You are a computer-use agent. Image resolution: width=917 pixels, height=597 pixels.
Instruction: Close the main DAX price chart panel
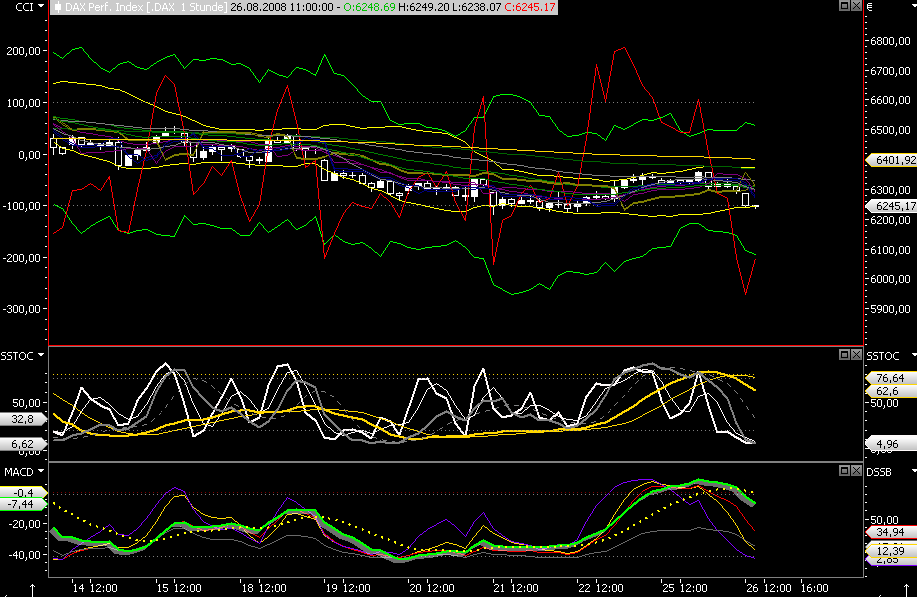[x=857, y=7]
